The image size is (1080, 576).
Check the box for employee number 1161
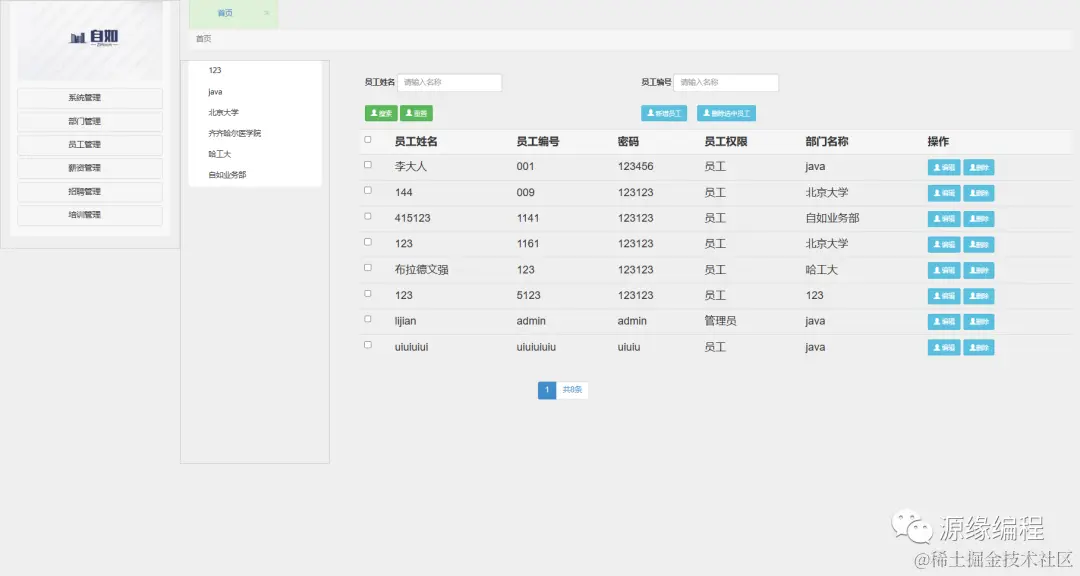pyautogui.click(x=368, y=242)
